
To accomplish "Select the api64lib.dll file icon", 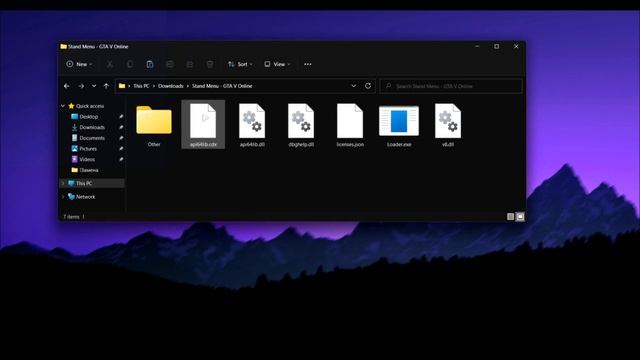I will click(x=252, y=121).
